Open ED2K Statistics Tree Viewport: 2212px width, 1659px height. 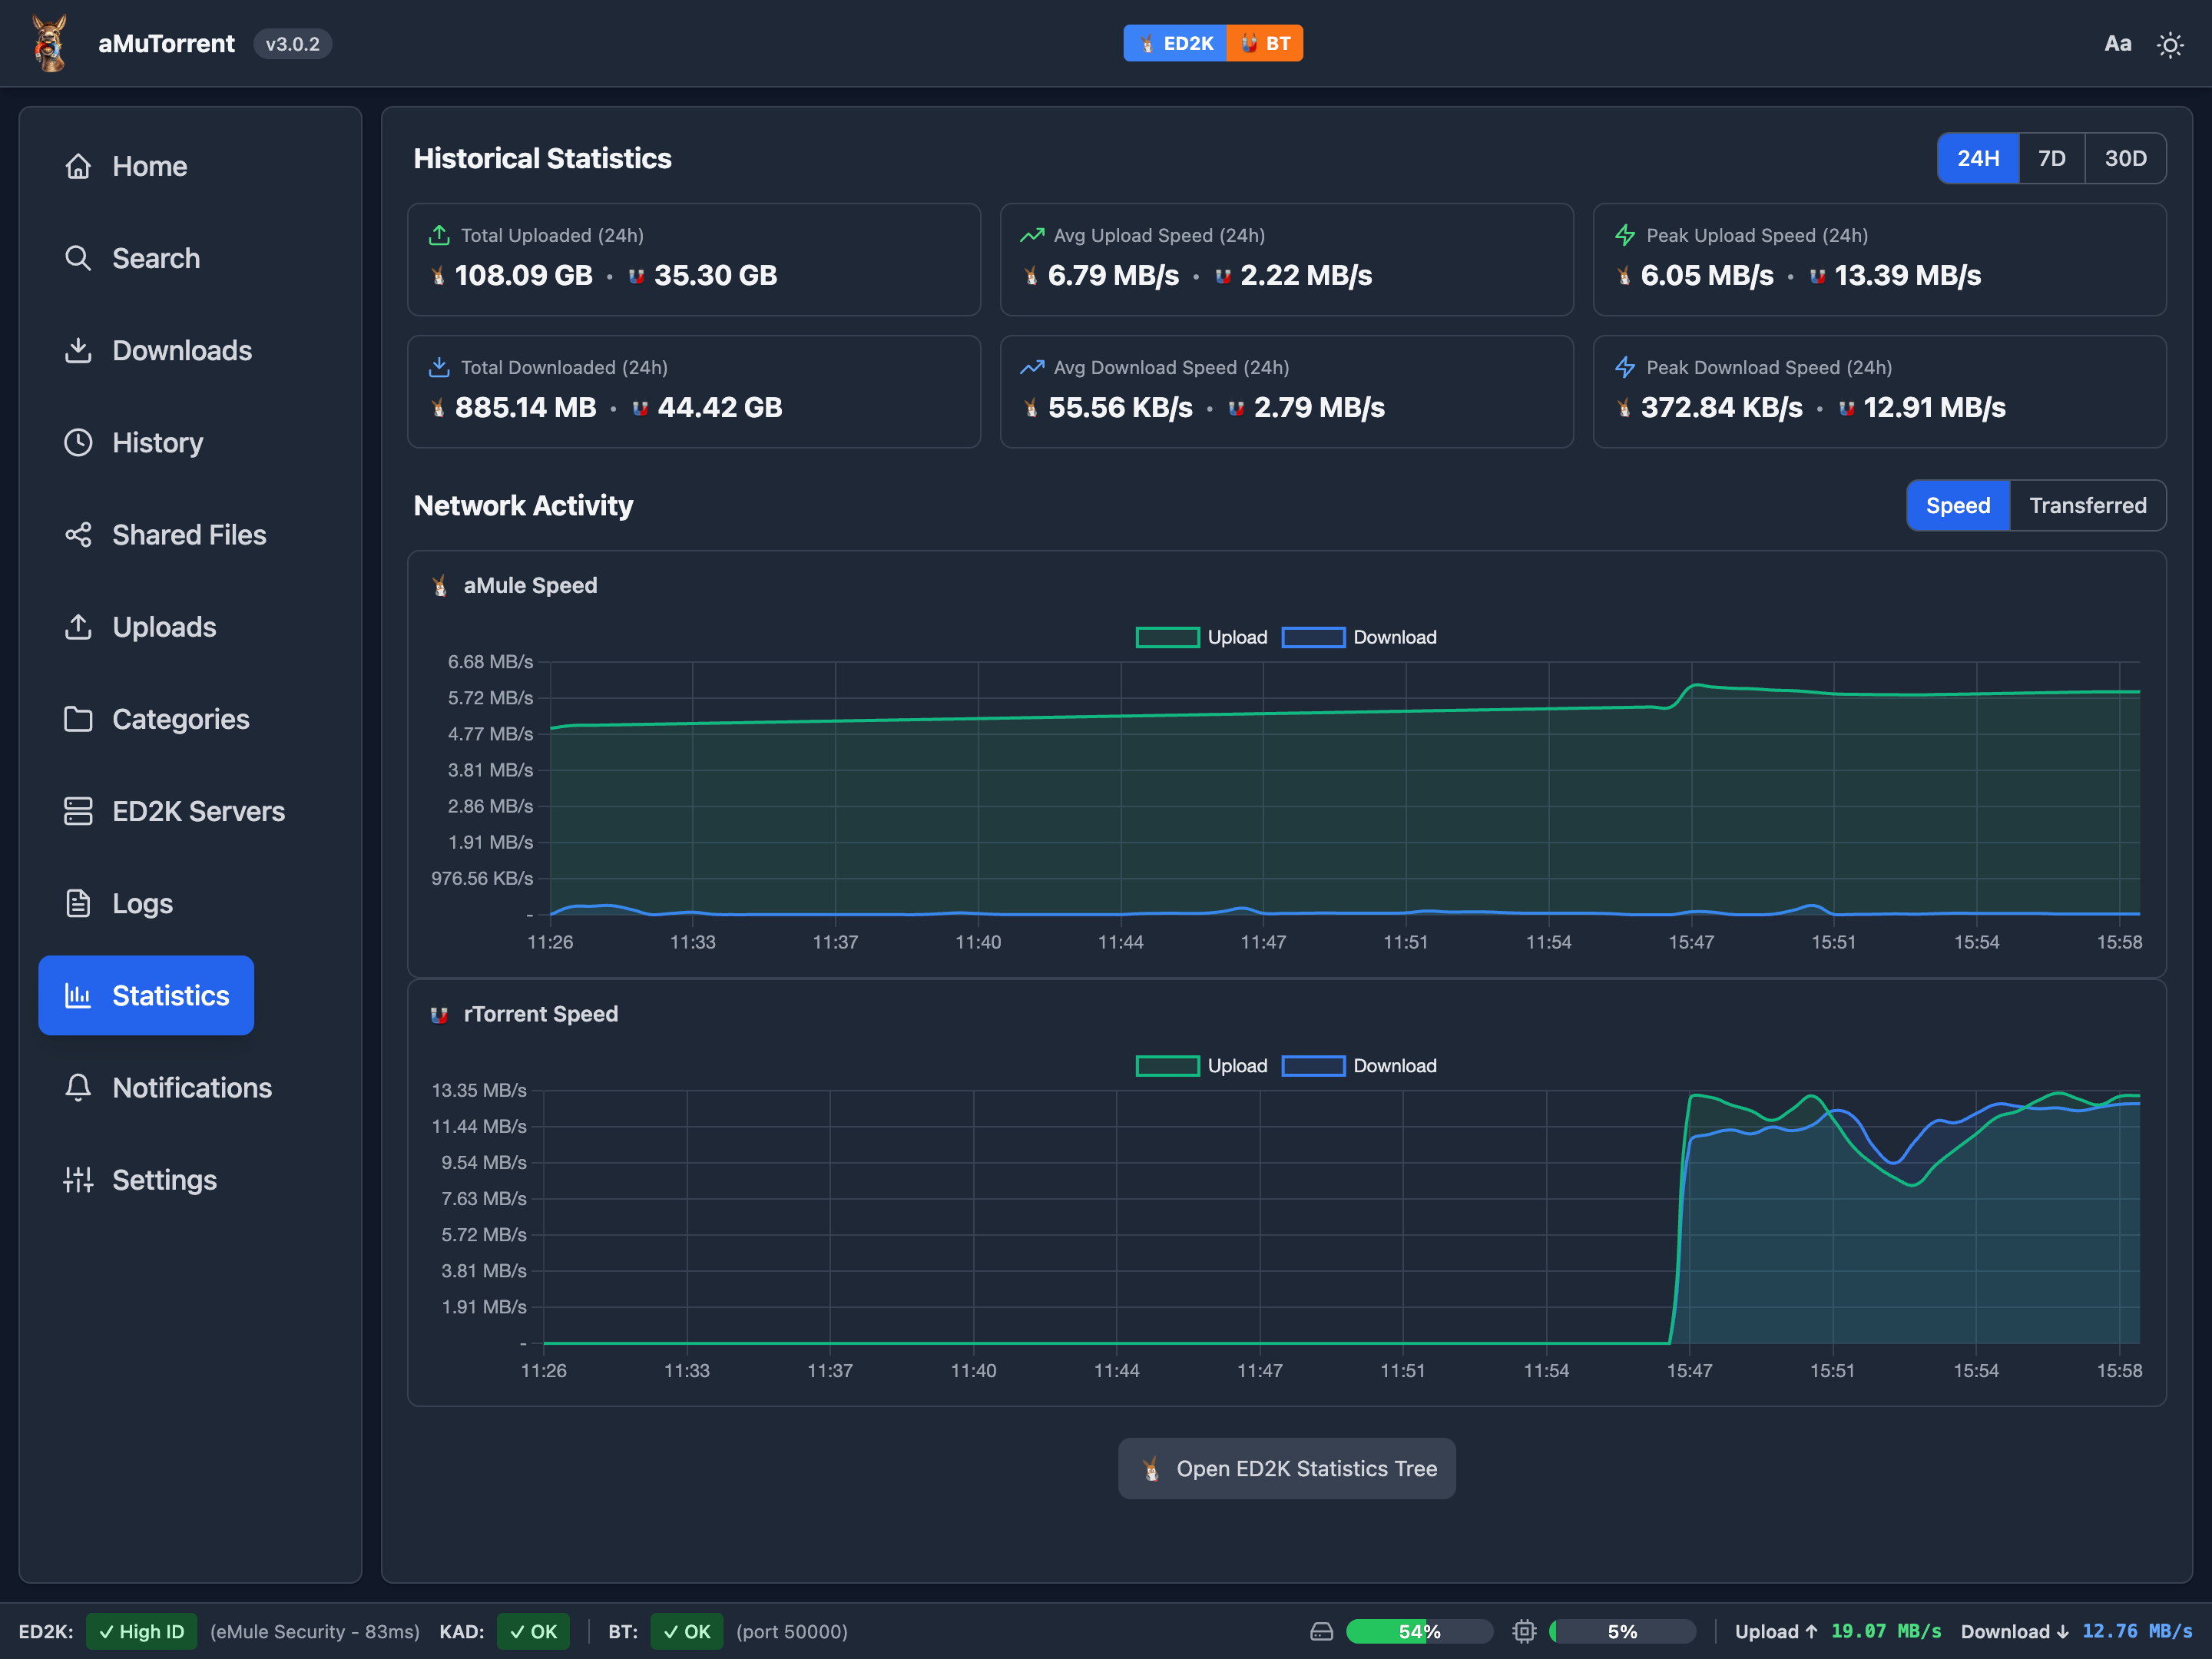[x=1286, y=1468]
